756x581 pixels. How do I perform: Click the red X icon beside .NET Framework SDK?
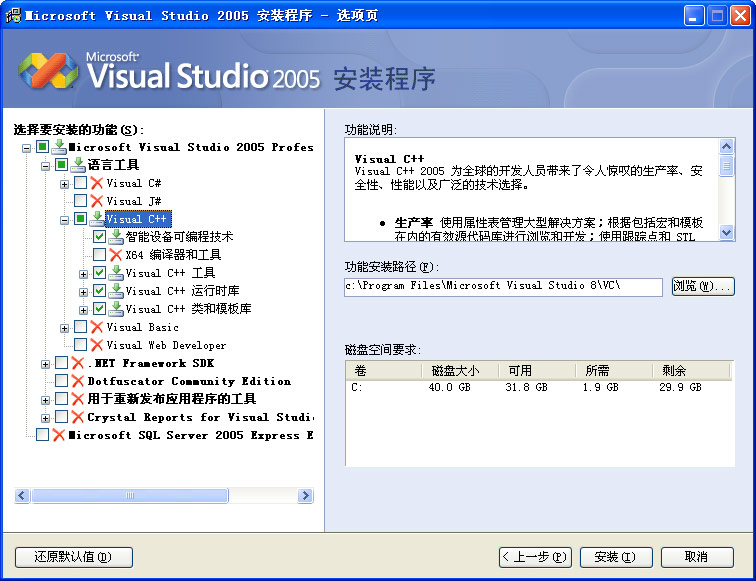click(78, 363)
